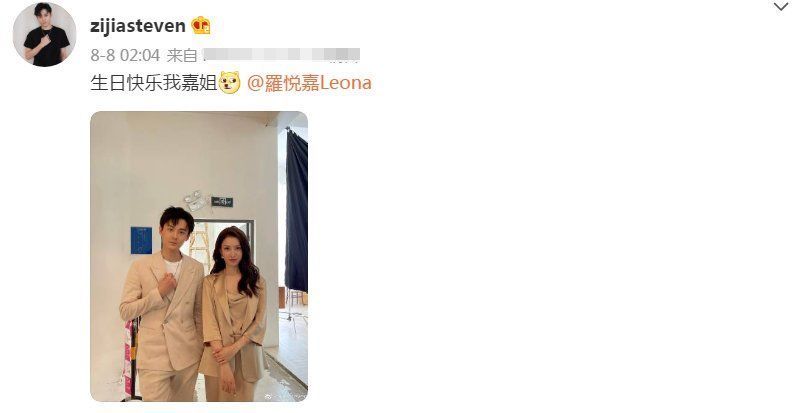
Task: Click the white wall devices above exit sign
Action: [x=195, y=200]
